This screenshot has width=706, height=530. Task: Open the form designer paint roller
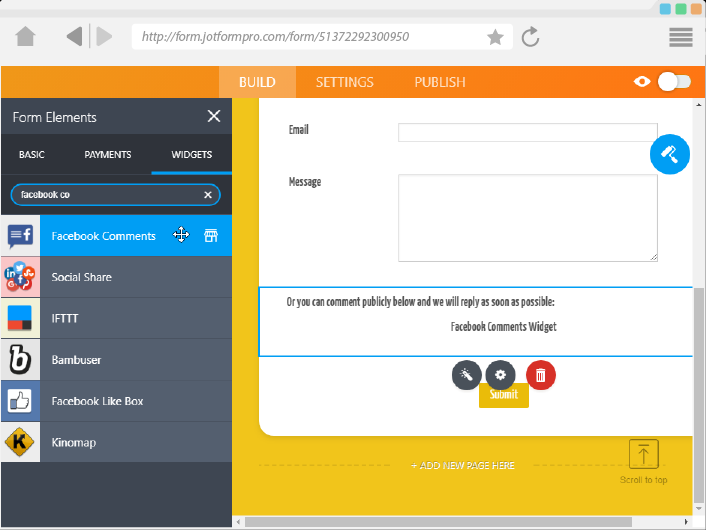coord(669,154)
